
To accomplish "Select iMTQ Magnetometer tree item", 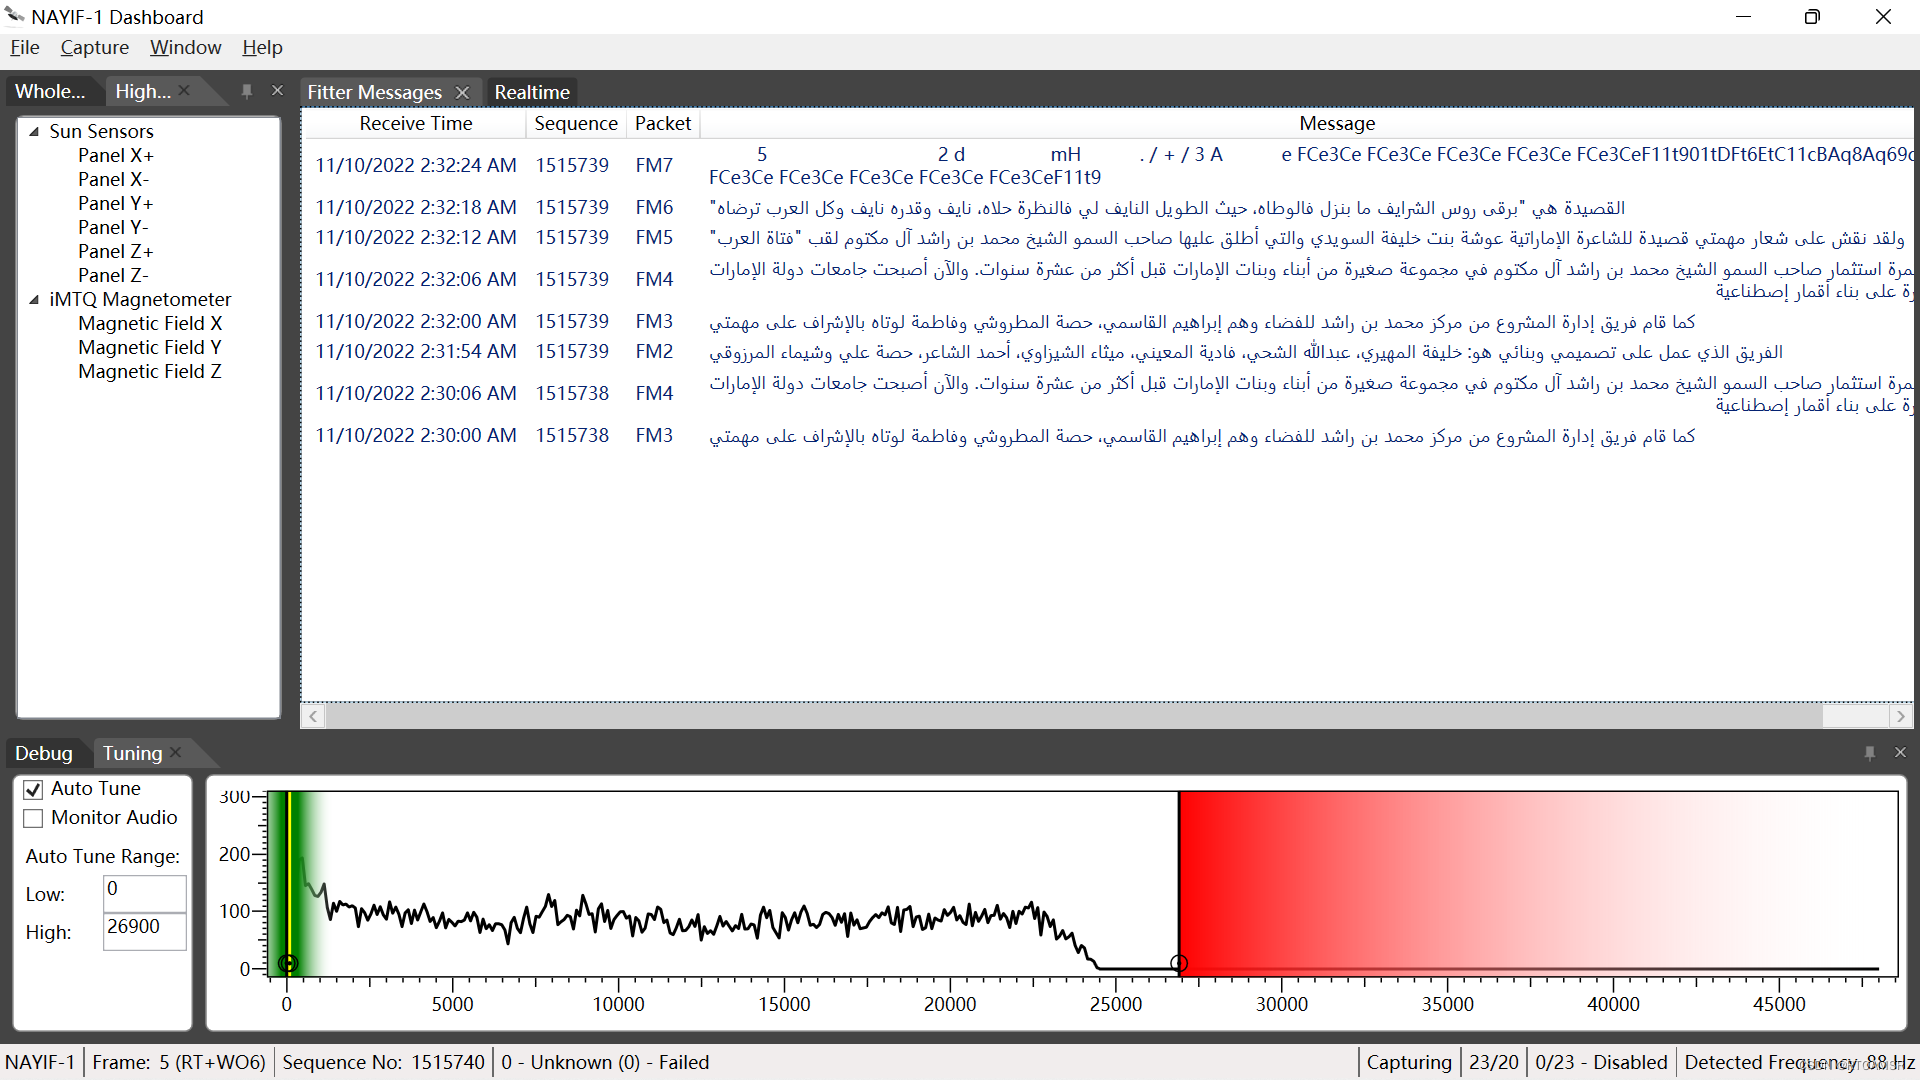I will click(x=140, y=299).
